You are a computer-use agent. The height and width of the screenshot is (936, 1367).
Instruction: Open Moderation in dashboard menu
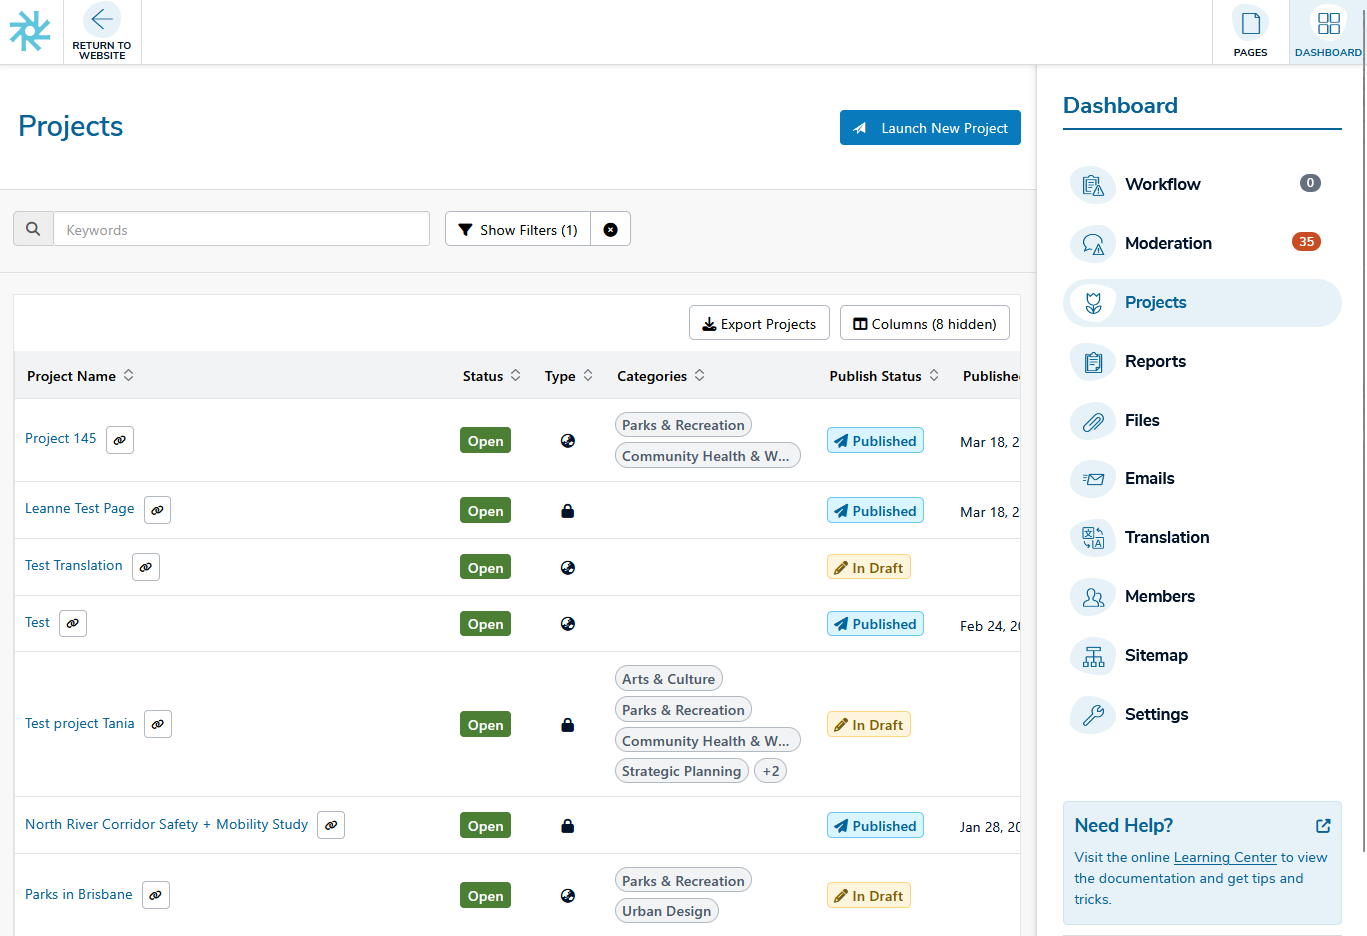point(1168,243)
